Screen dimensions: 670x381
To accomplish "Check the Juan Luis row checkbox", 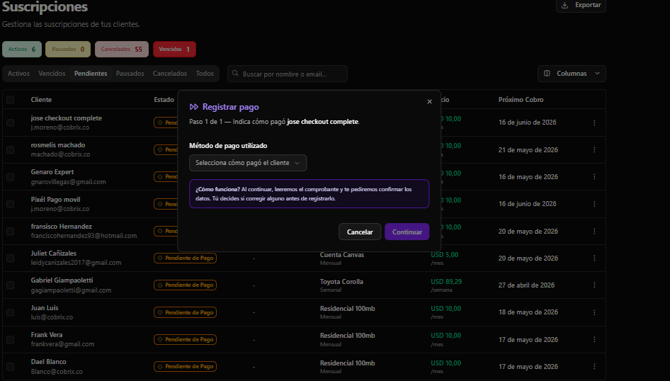I will [x=10, y=312].
